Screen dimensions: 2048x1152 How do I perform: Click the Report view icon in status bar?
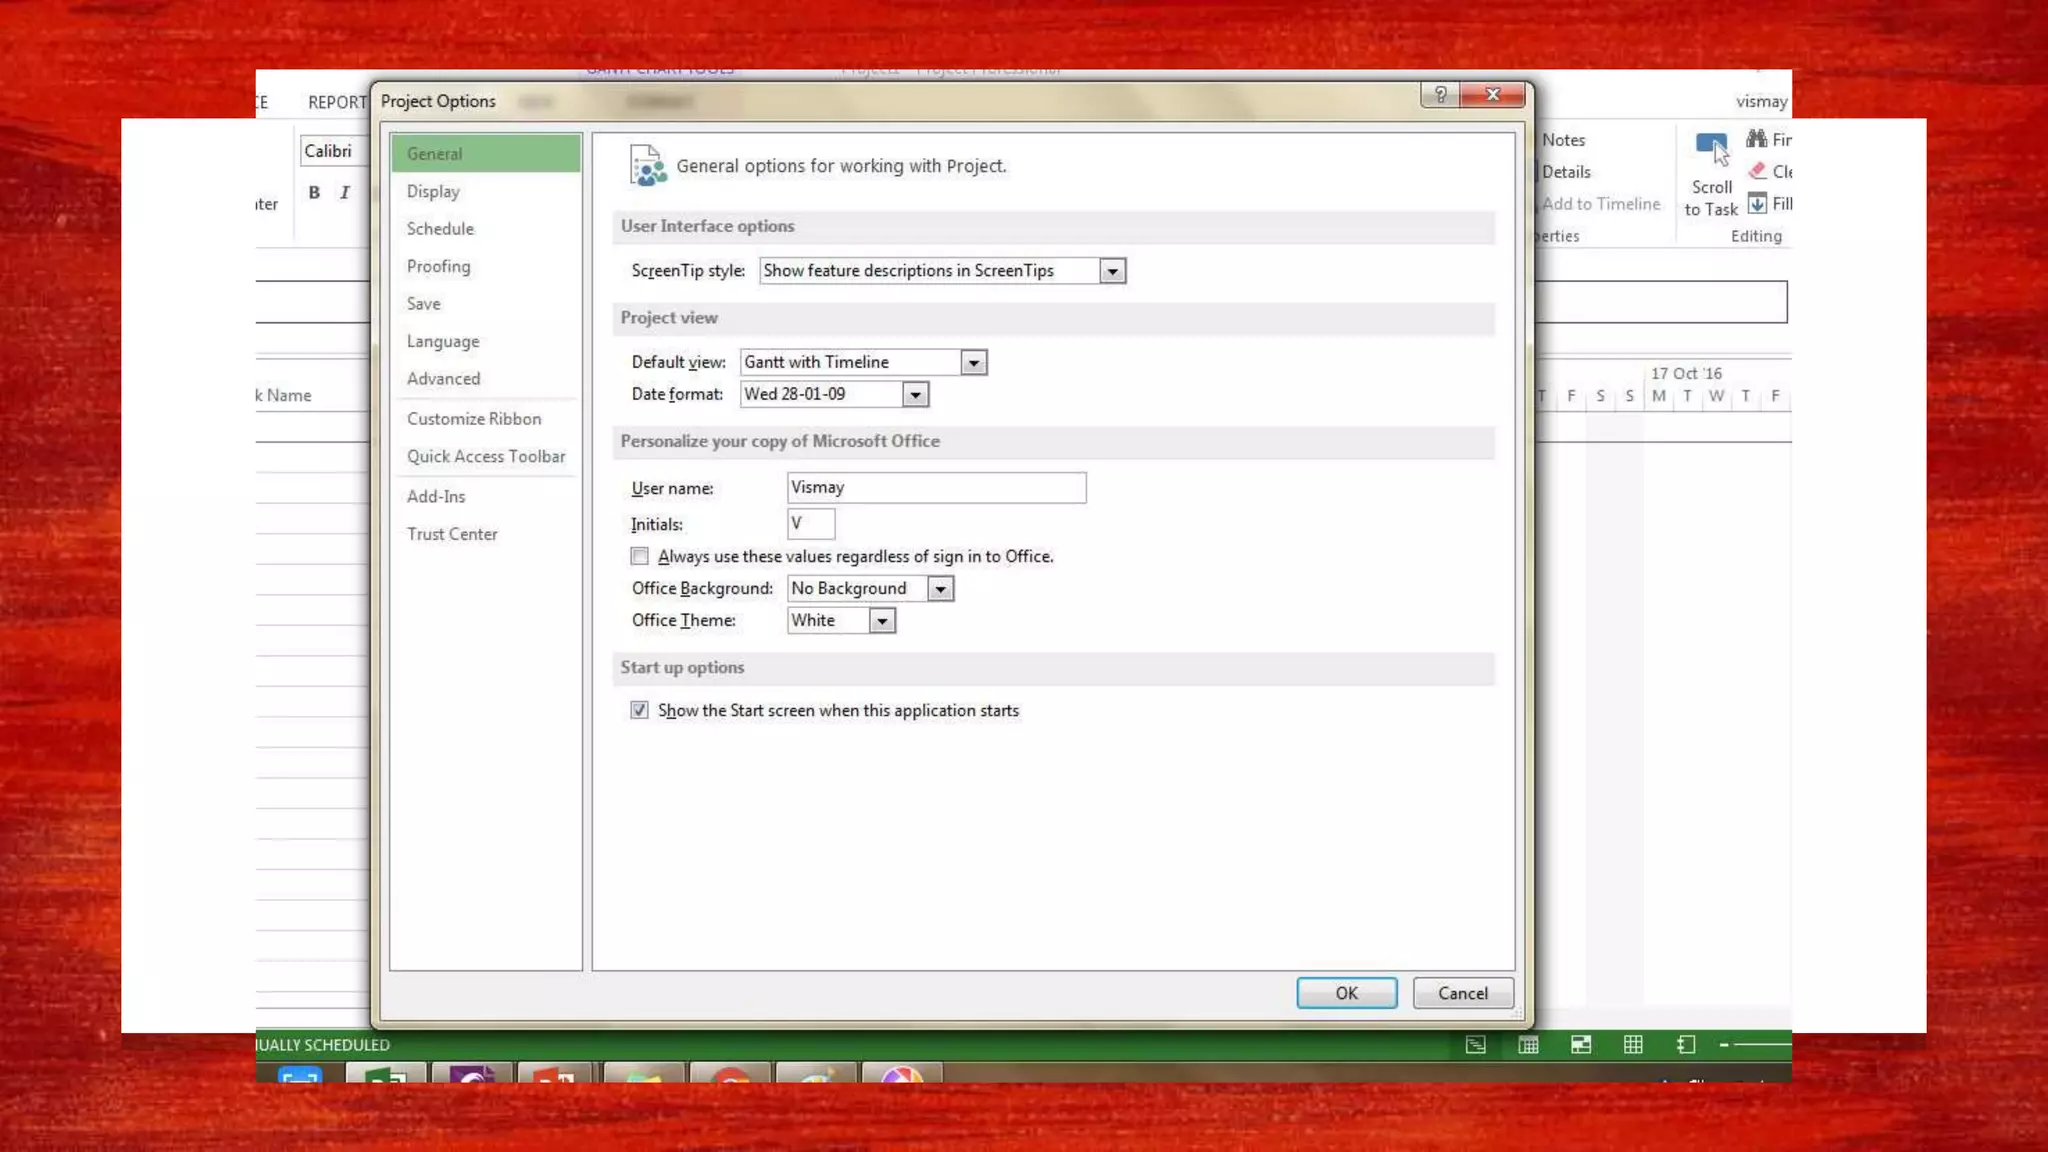click(1686, 1045)
